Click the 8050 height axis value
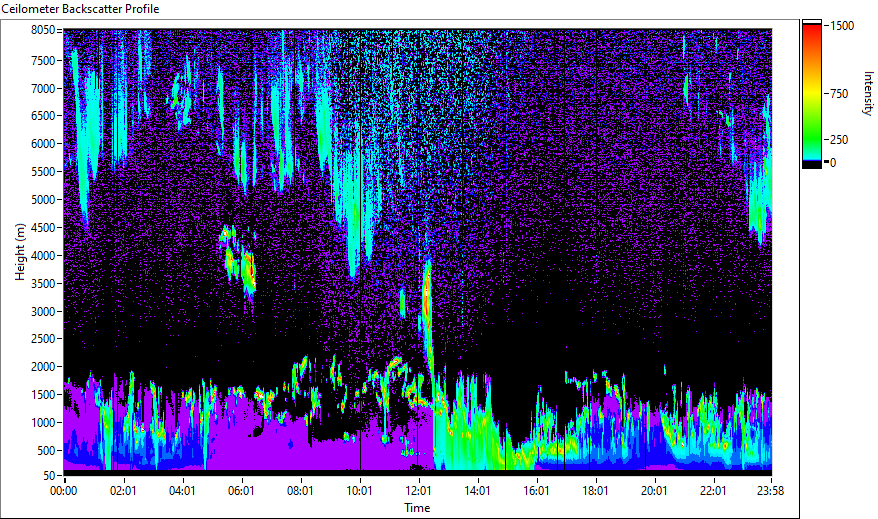The width and height of the screenshot is (878, 519). click(x=43, y=30)
